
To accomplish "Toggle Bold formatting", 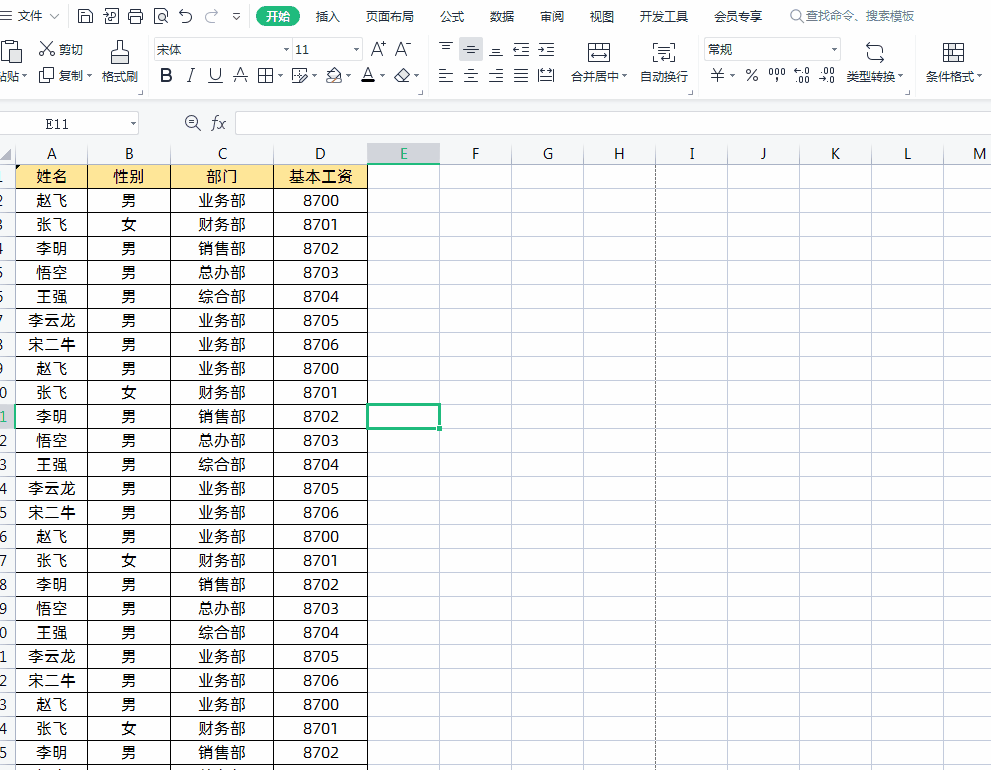I will 166,75.
